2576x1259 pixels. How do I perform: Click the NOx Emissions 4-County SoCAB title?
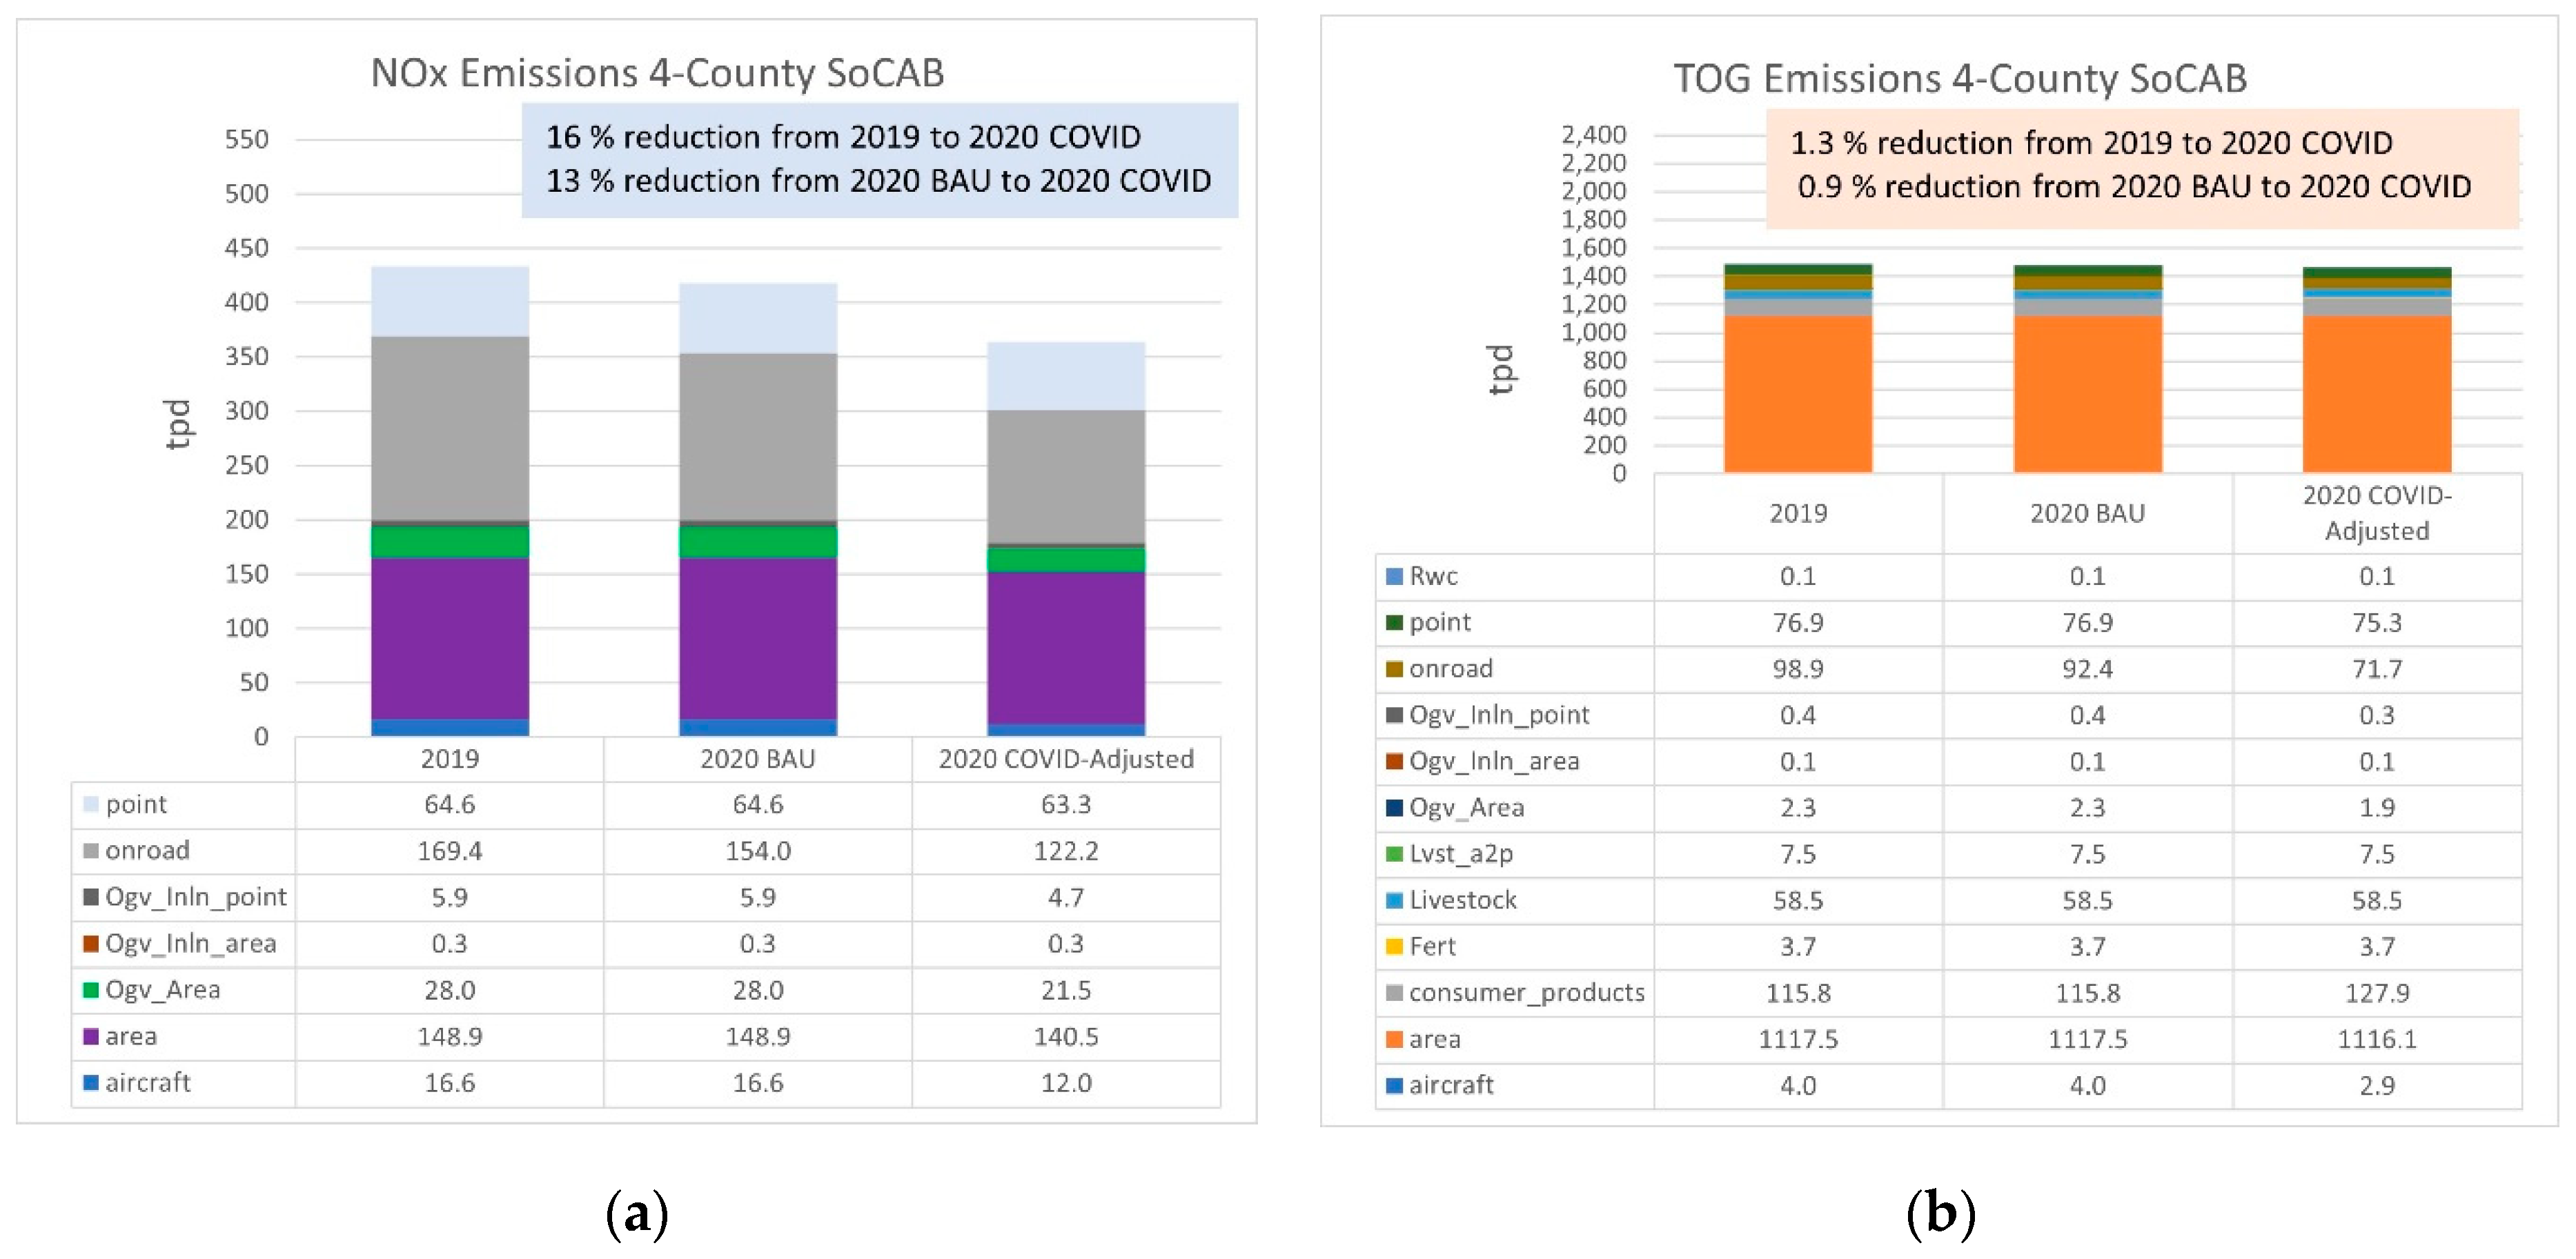[657, 73]
